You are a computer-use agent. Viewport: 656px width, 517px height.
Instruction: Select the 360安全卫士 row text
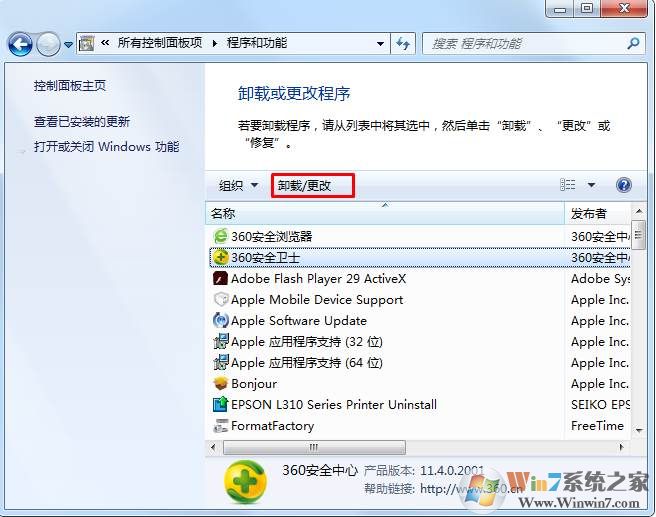[266, 258]
